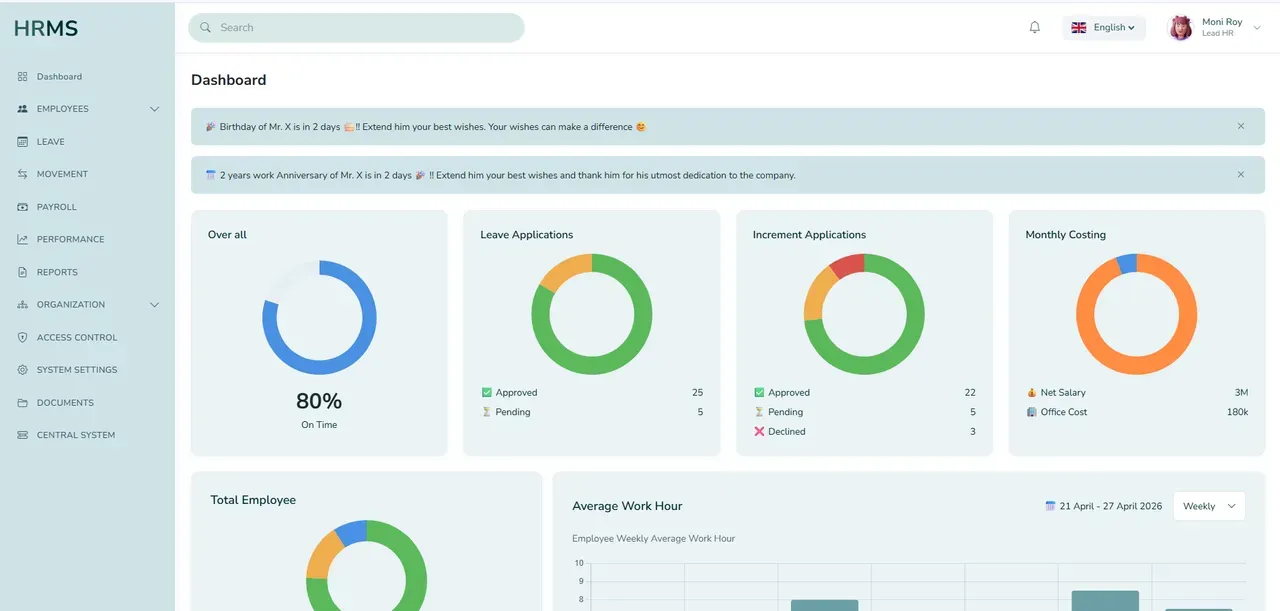Click the System Settings gear icon
Viewport: 1280px width, 611px height.
pos(22,370)
